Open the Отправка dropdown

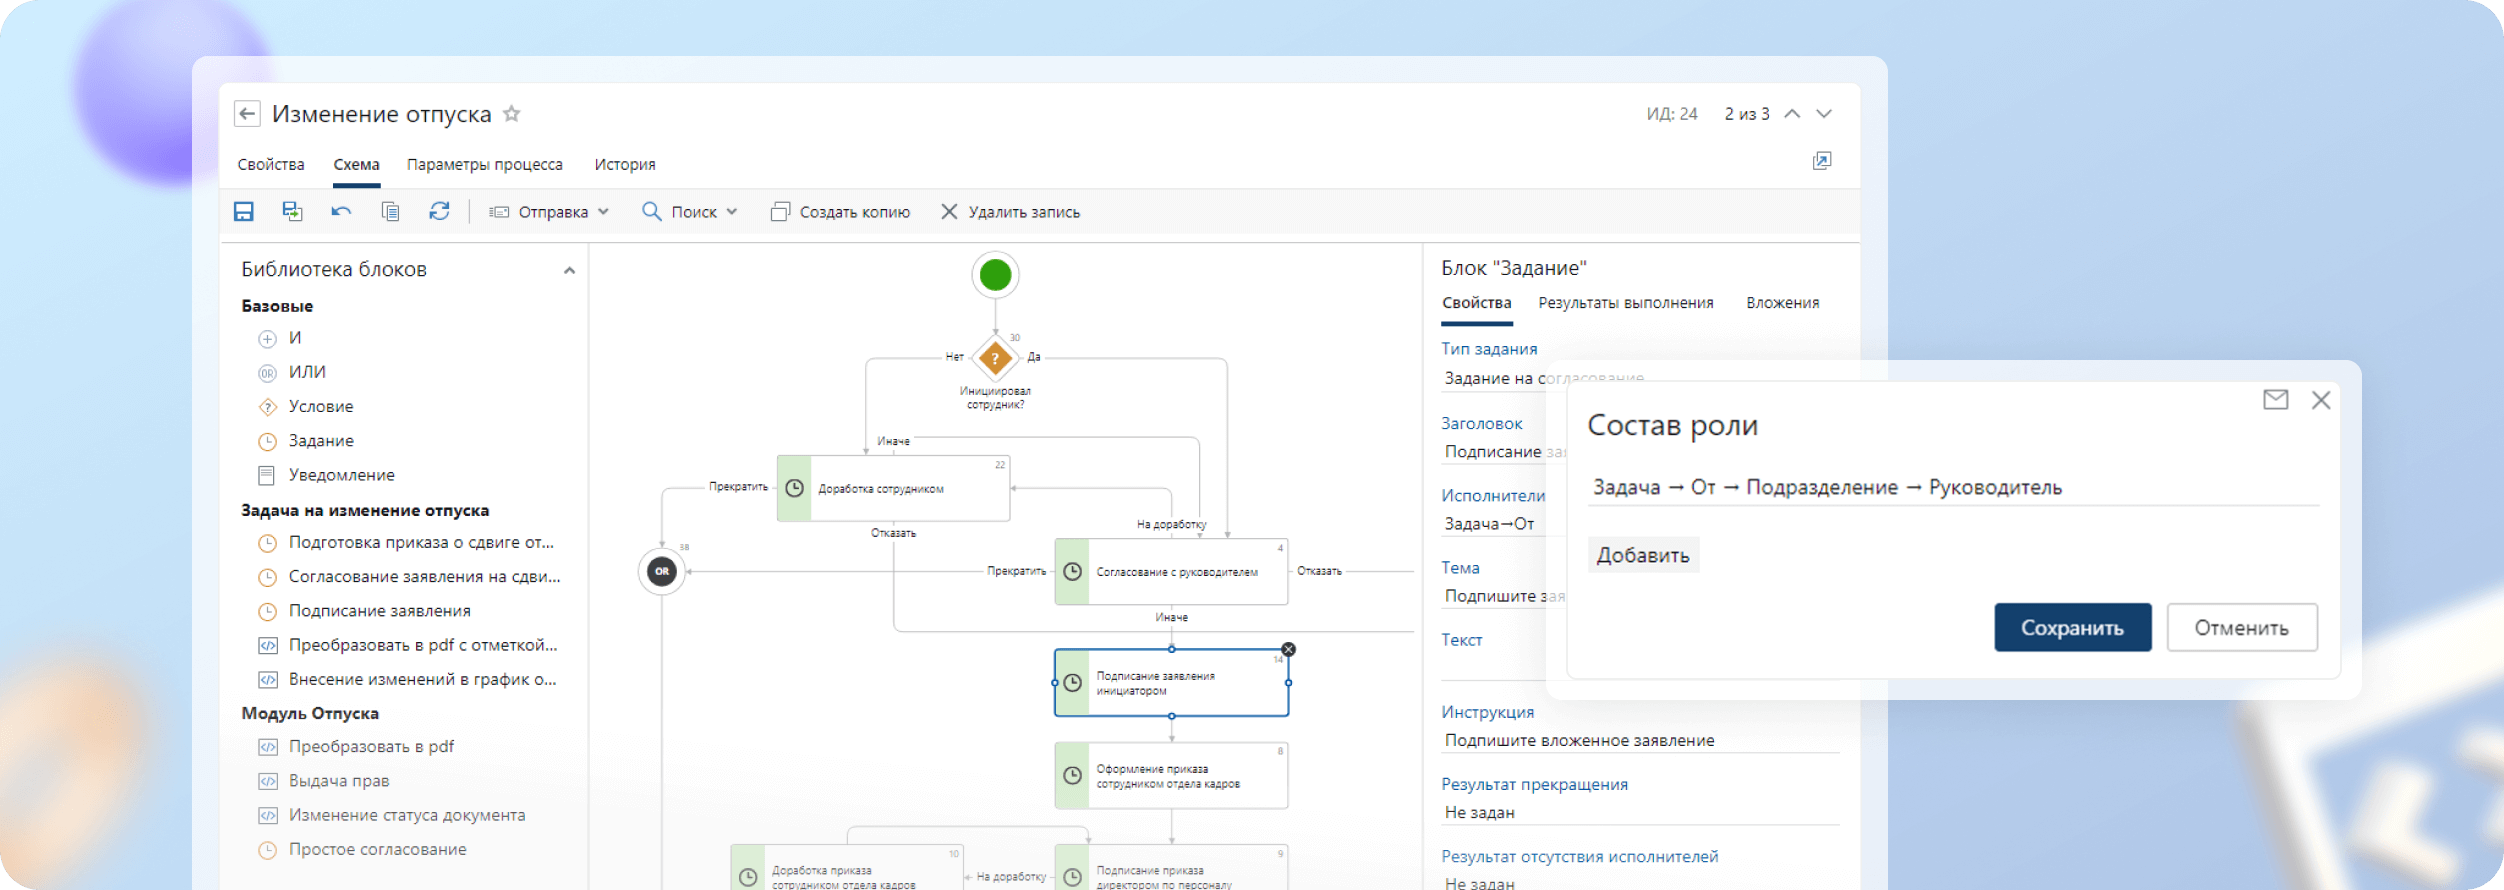click(548, 212)
